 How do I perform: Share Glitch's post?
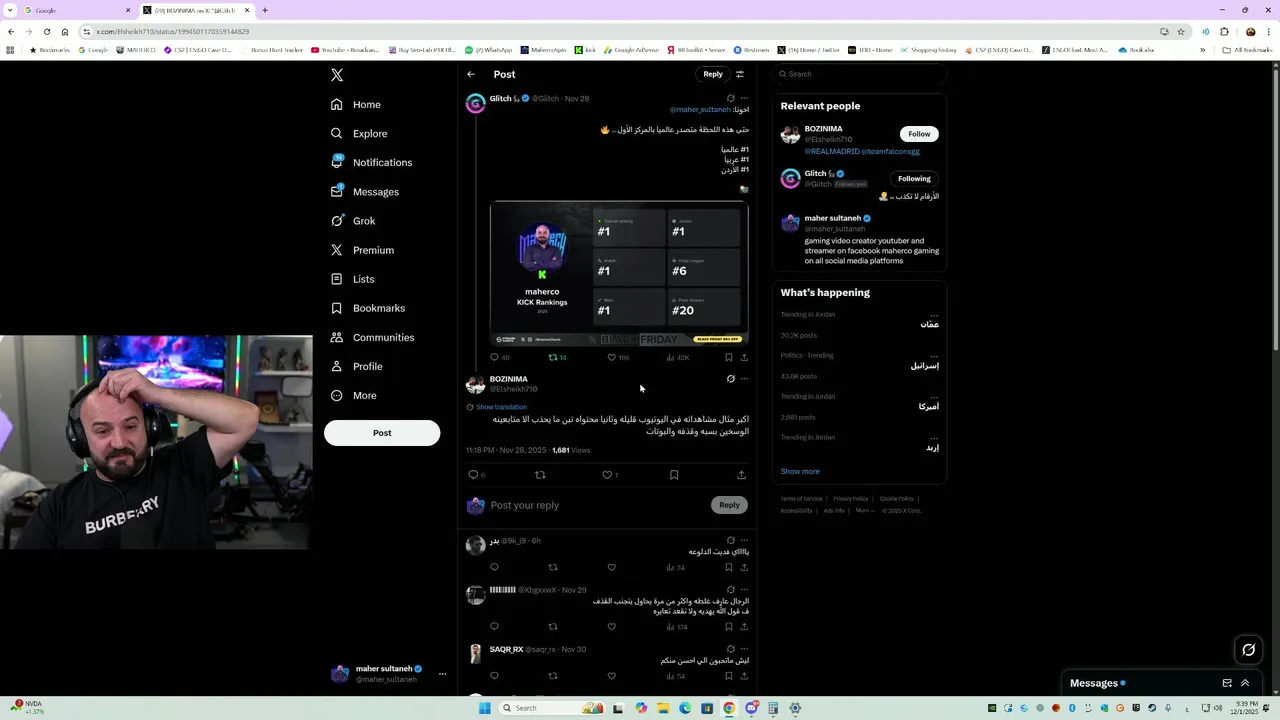[x=744, y=357]
